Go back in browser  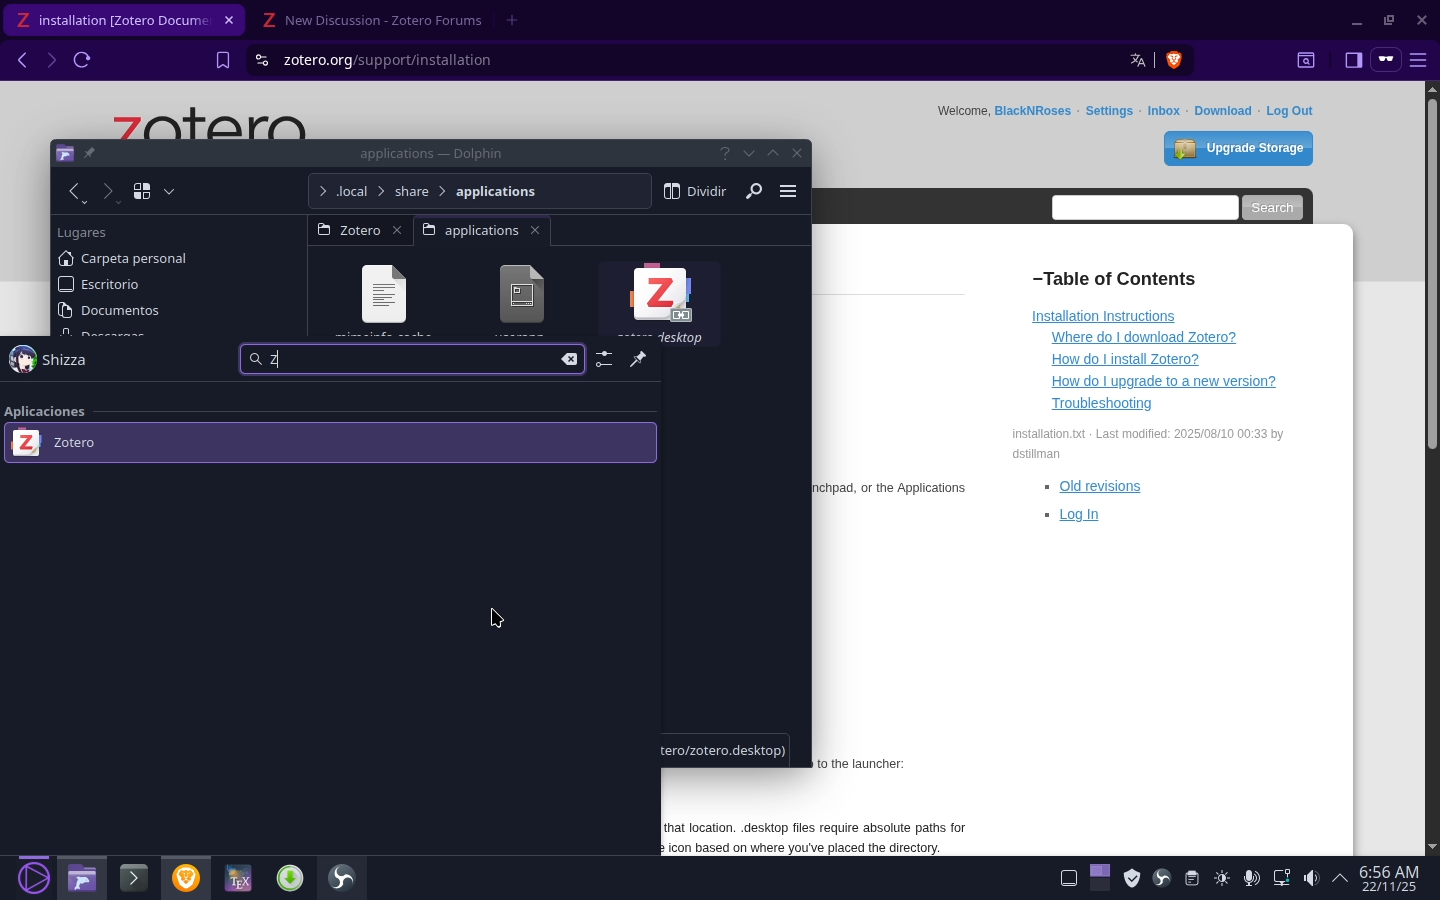23,60
